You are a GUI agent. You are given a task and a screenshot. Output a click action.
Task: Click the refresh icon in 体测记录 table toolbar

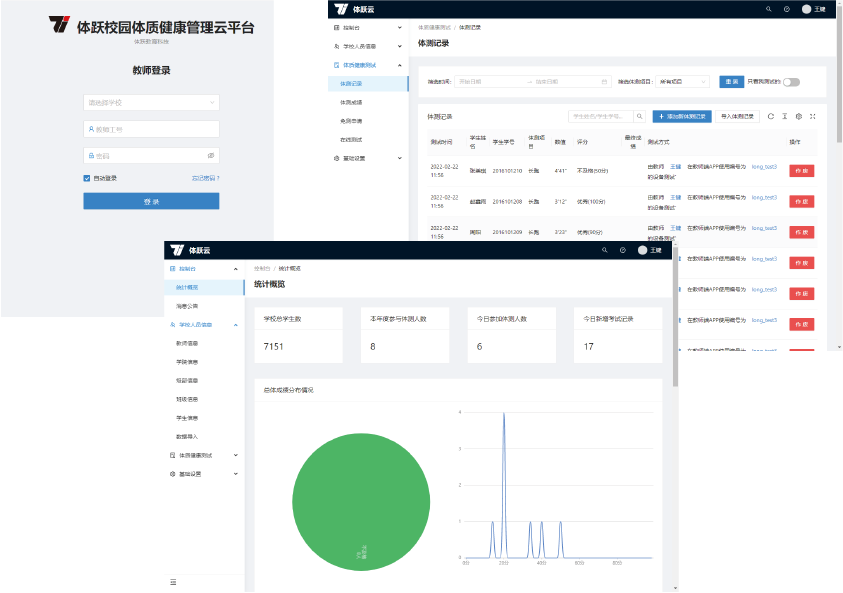pyautogui.click(x=771, y=117)
